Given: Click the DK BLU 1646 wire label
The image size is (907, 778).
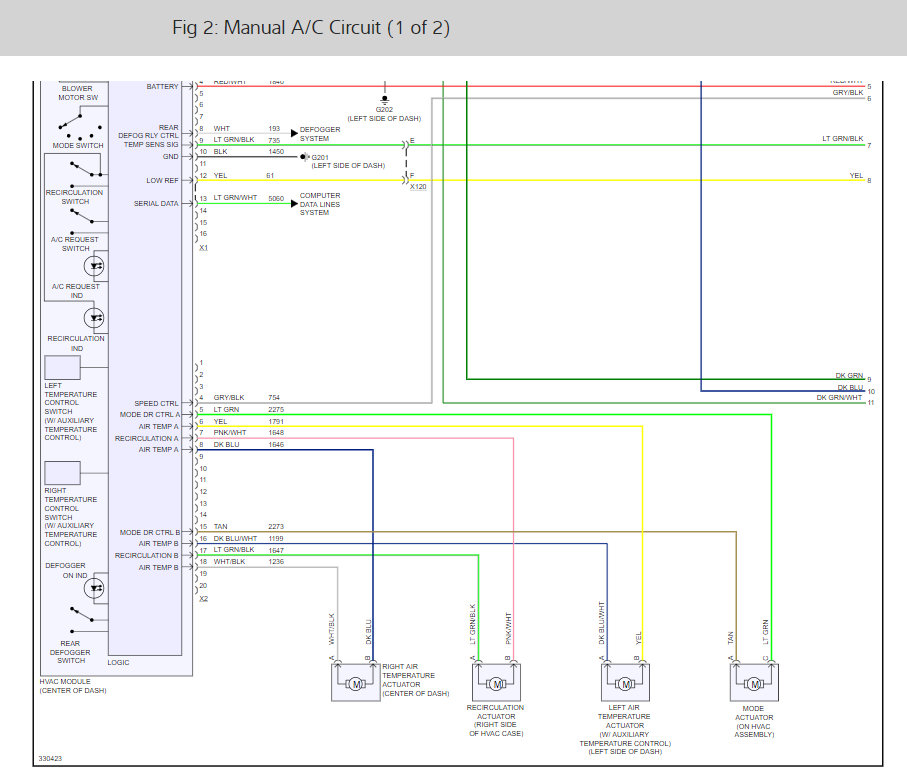Looking at the screenshot, I should [x=249, y=445].
